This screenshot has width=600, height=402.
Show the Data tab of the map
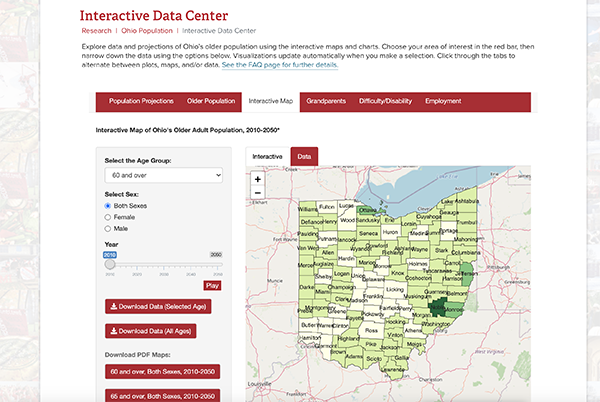pos(304,157)
